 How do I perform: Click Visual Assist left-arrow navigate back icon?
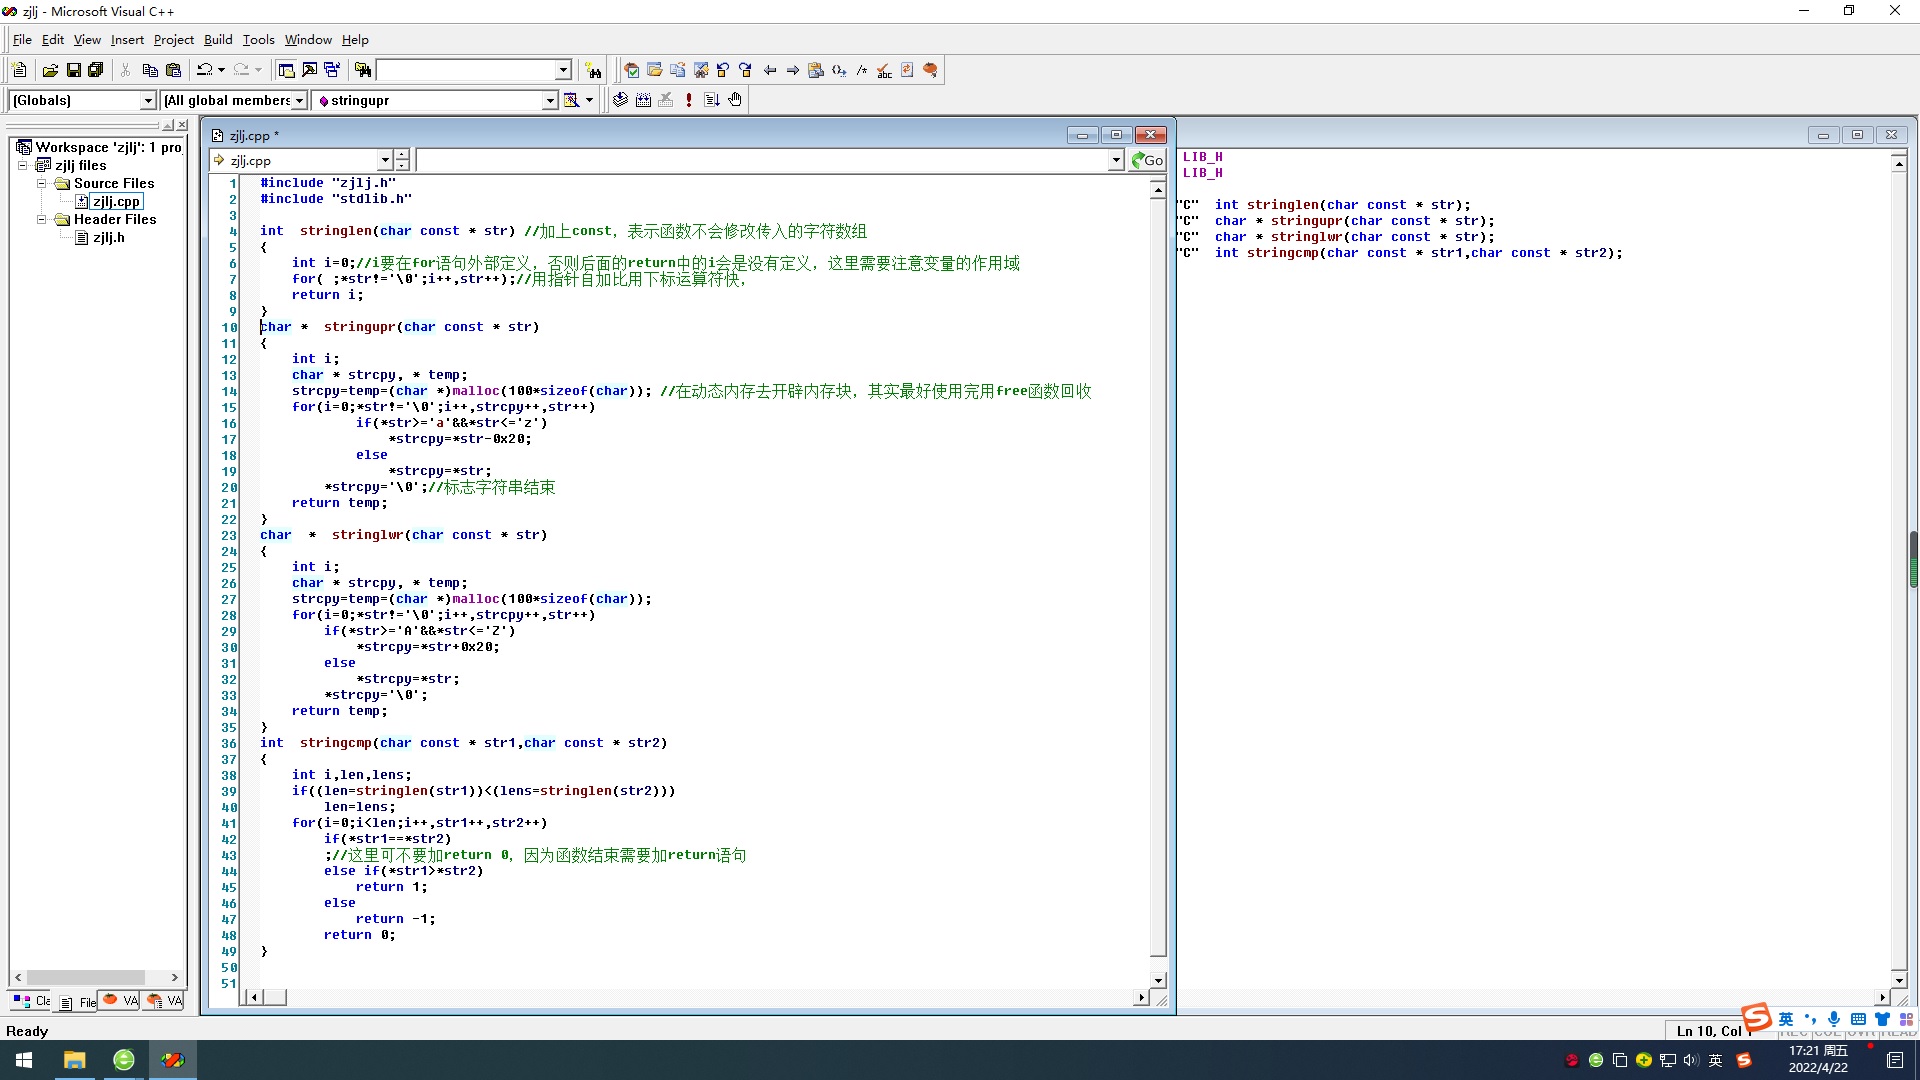click(x=770, y=70)
